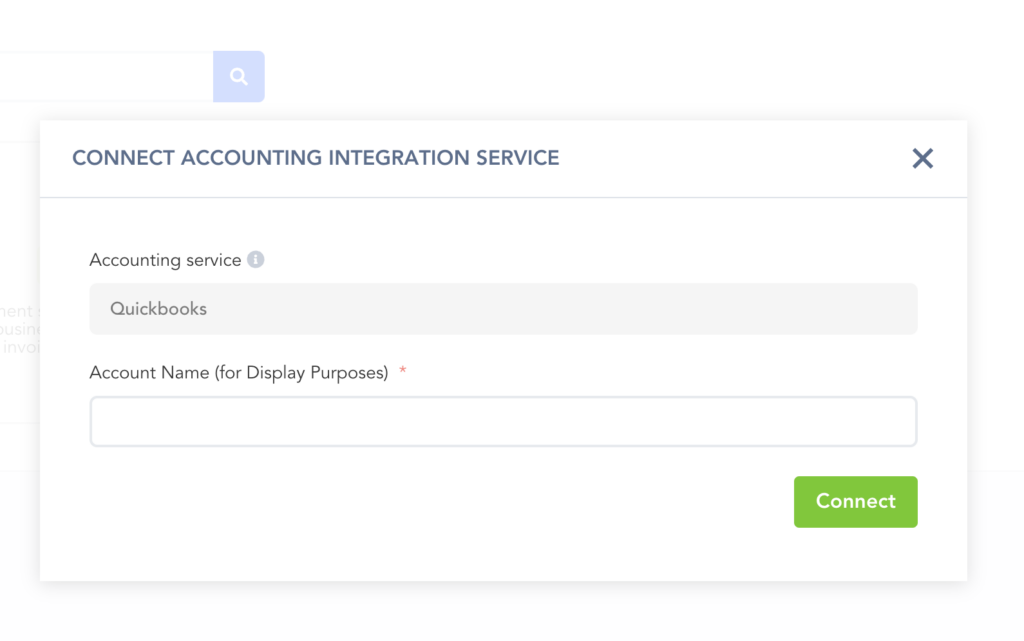Focus the Account Name text input

tap(503, 422)
